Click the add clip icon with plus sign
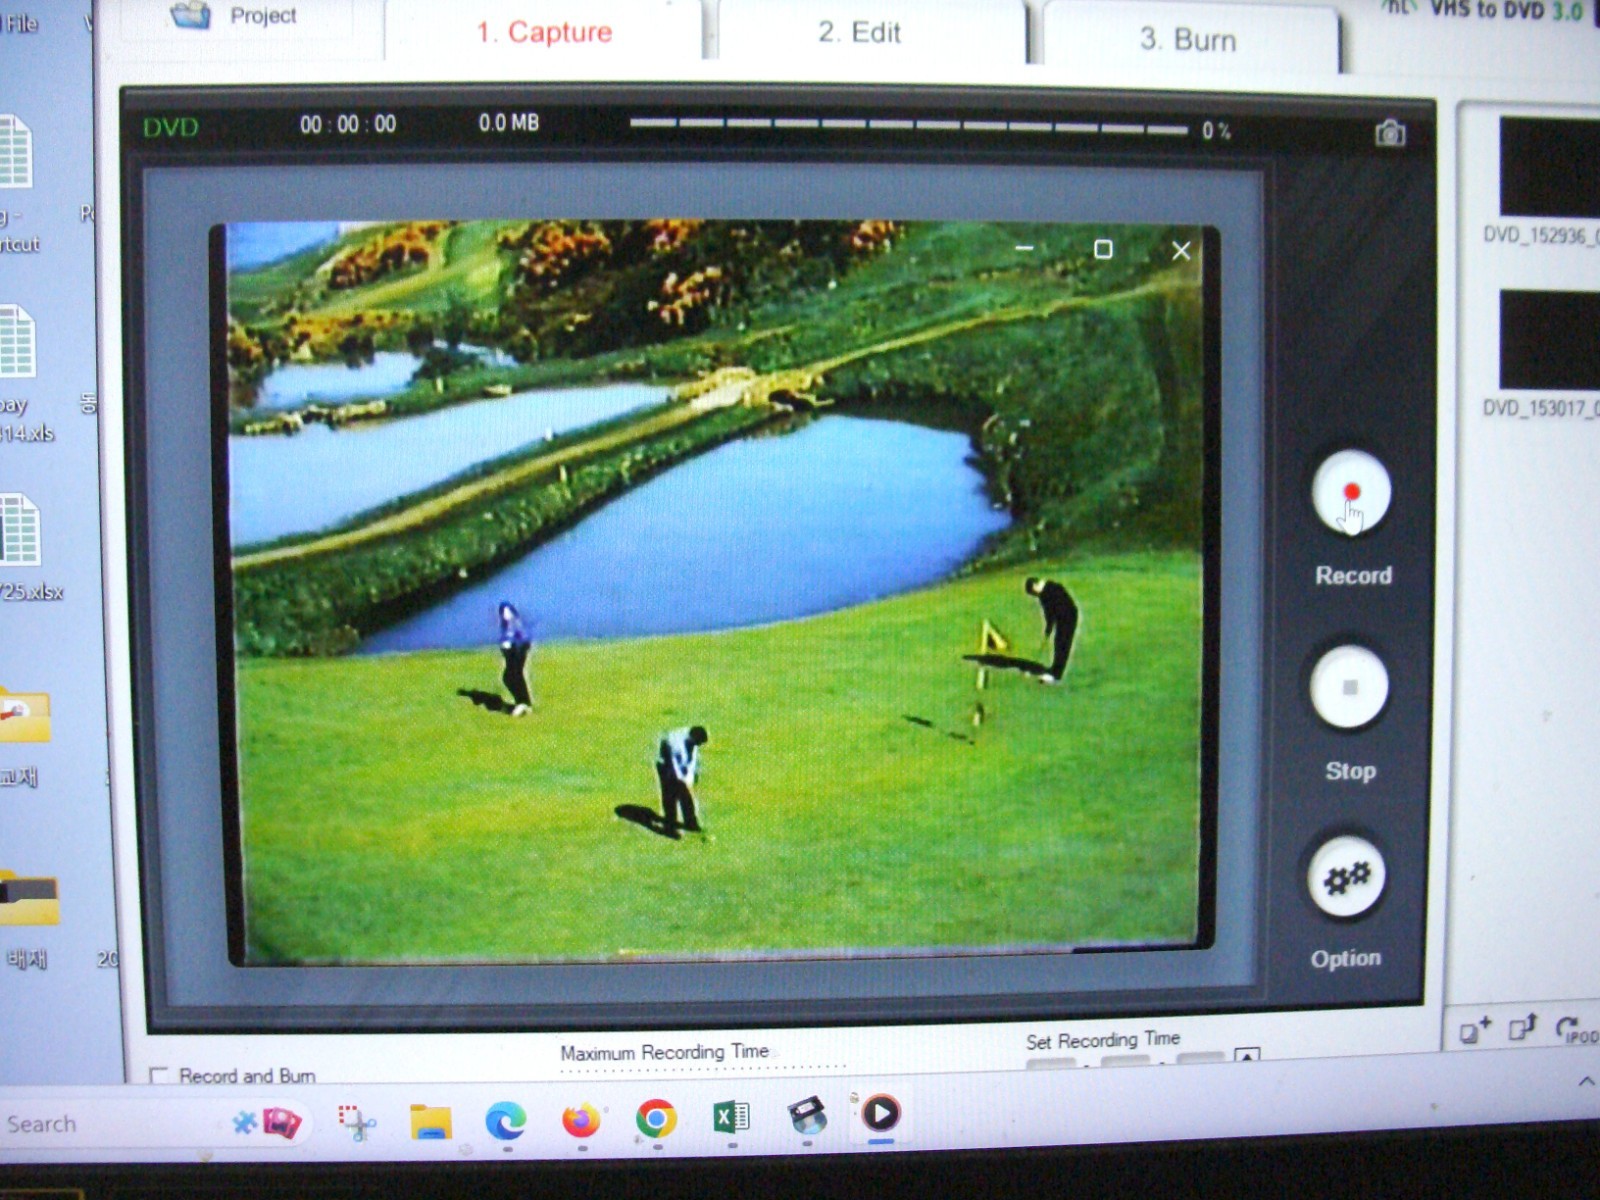Viewport: 1600px width, 1200px height. pos(1474,1029)
